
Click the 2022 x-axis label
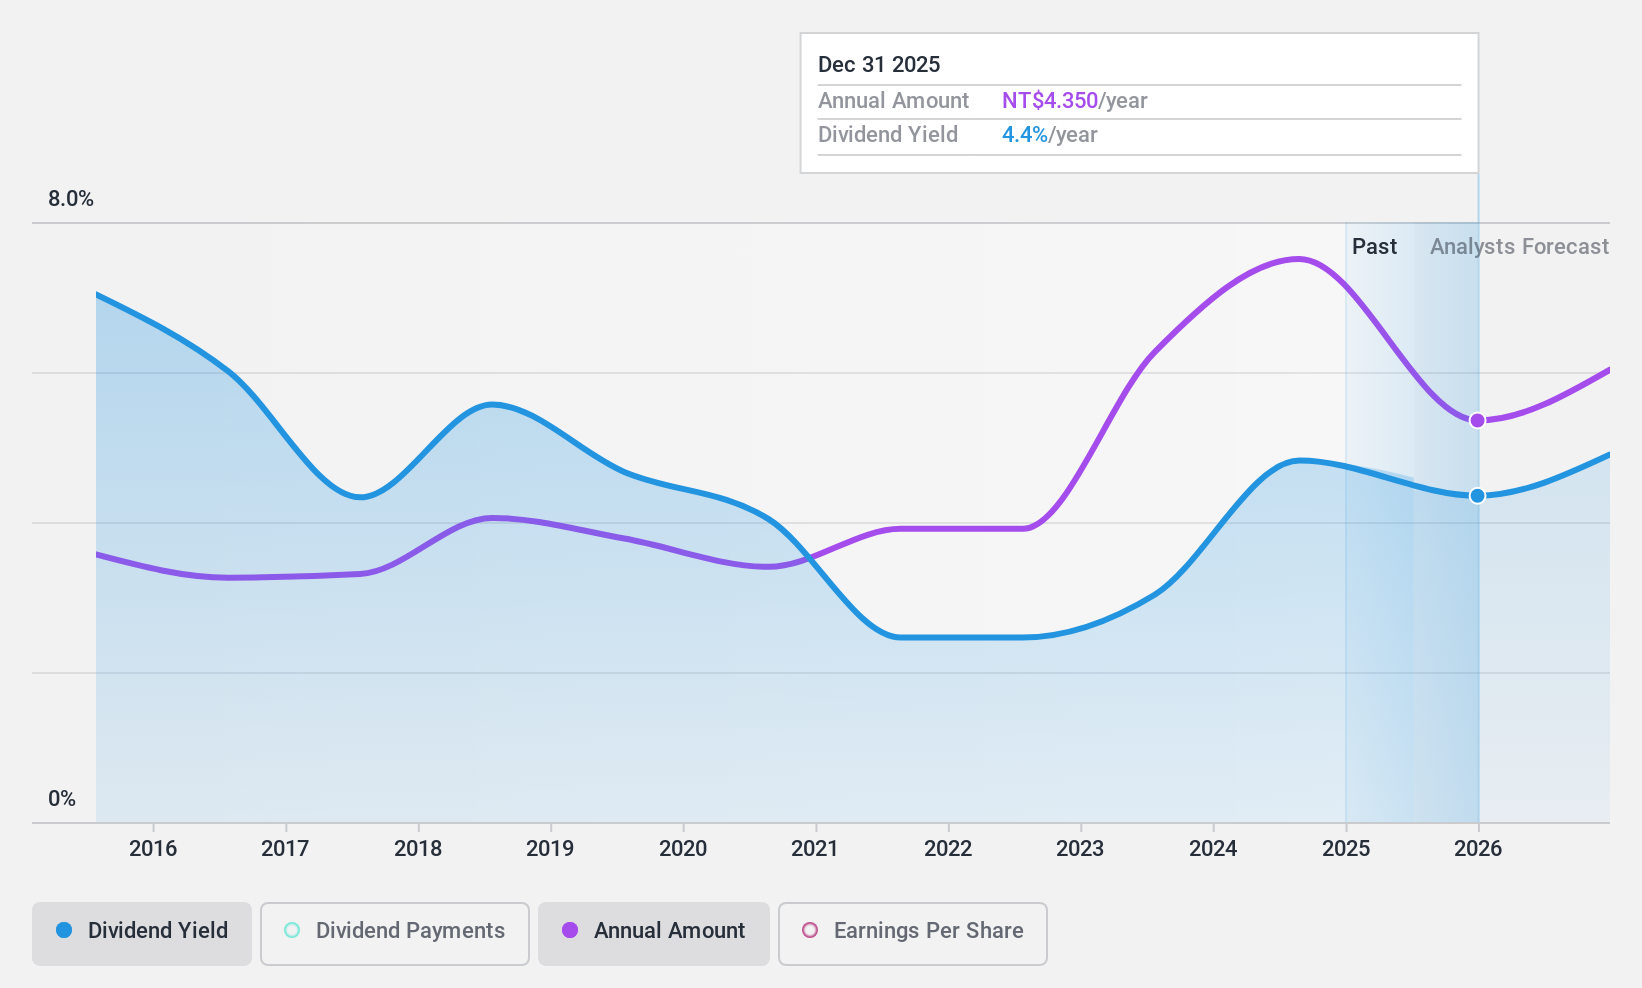tap(948, 848)
